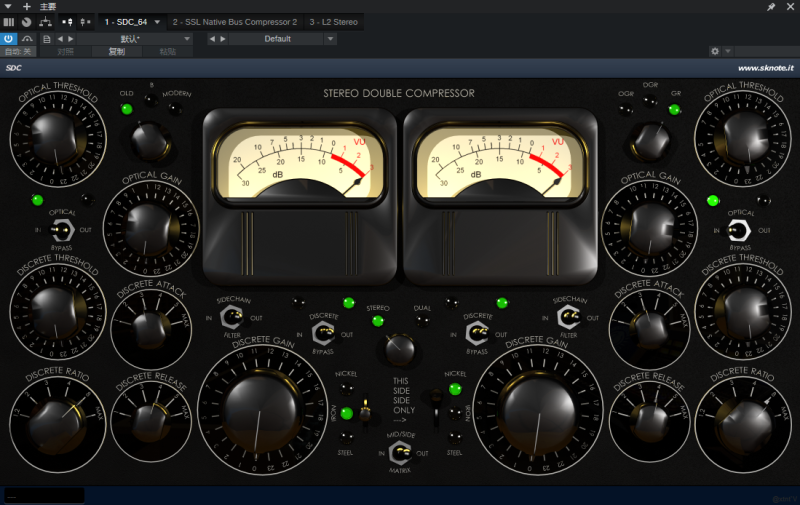The image size is (800, 505).
Task: Click the GR meter mode LED
Action: [x=674, y=109]
